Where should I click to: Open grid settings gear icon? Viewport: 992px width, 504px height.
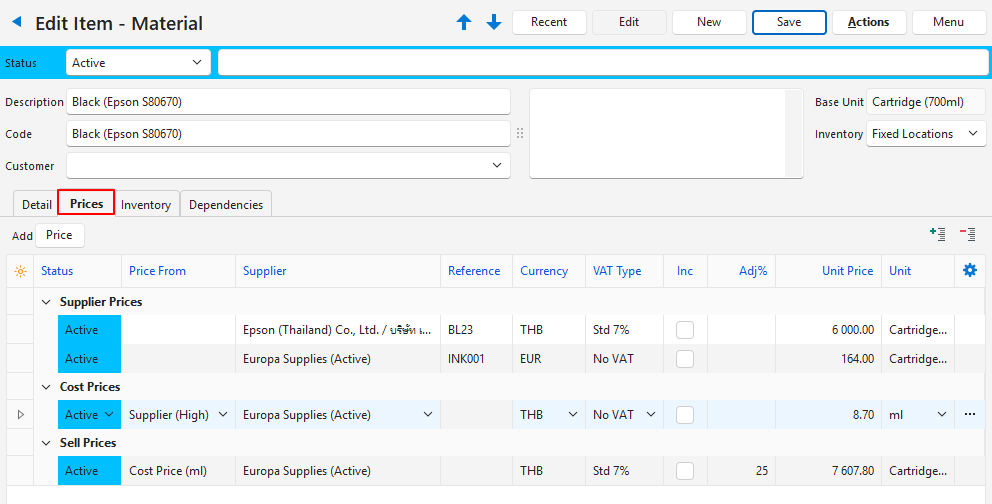tap(969, 271)
